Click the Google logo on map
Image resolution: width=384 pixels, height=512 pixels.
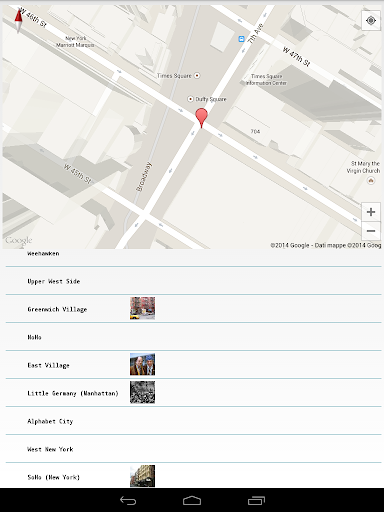[19, 241]
